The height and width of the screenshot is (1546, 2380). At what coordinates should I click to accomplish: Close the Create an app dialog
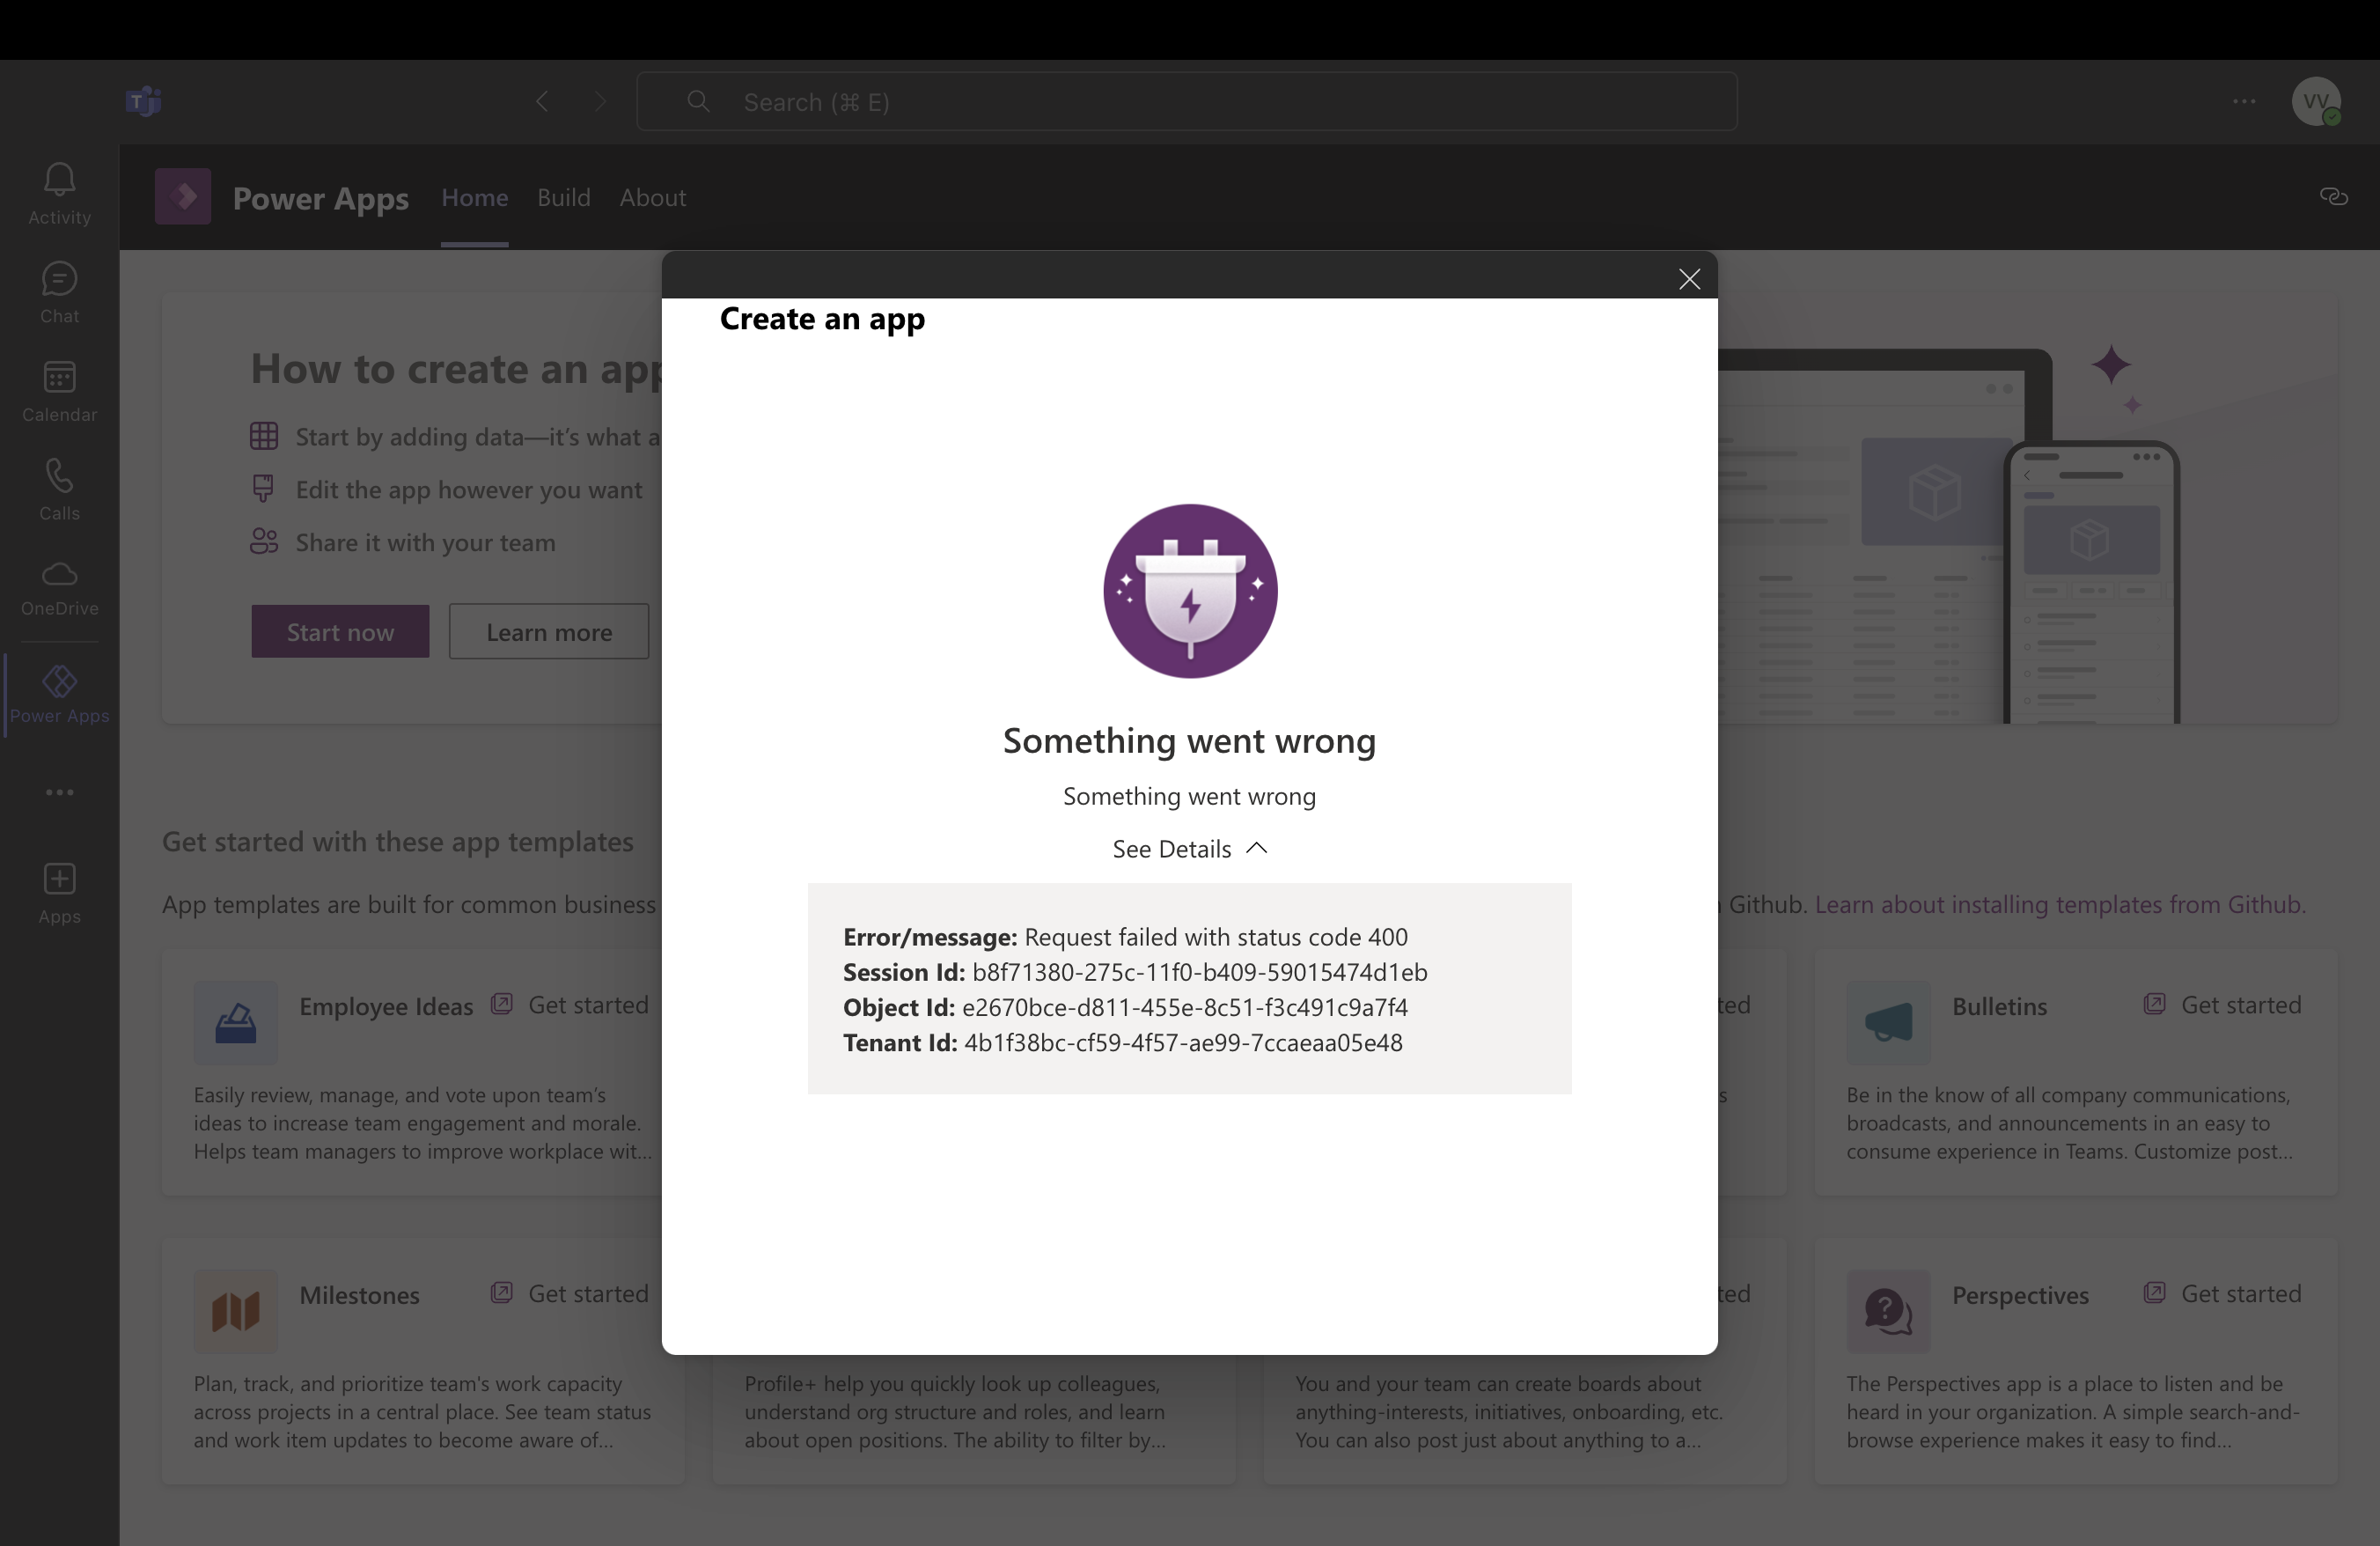[x=1689, y=279]
